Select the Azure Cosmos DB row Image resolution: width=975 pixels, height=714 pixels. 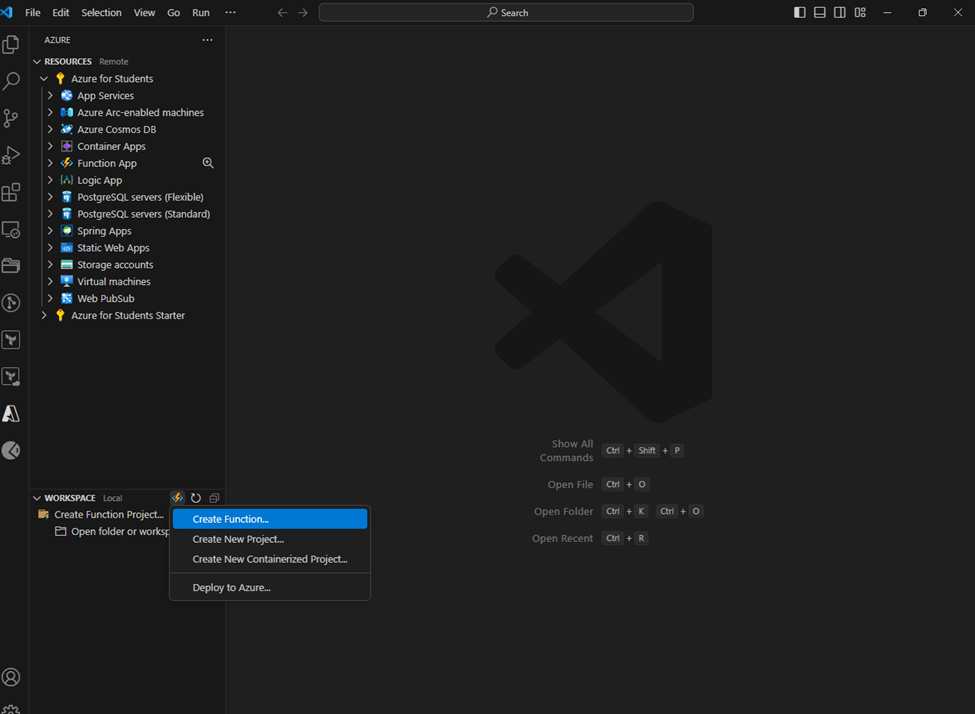[127, 129]
